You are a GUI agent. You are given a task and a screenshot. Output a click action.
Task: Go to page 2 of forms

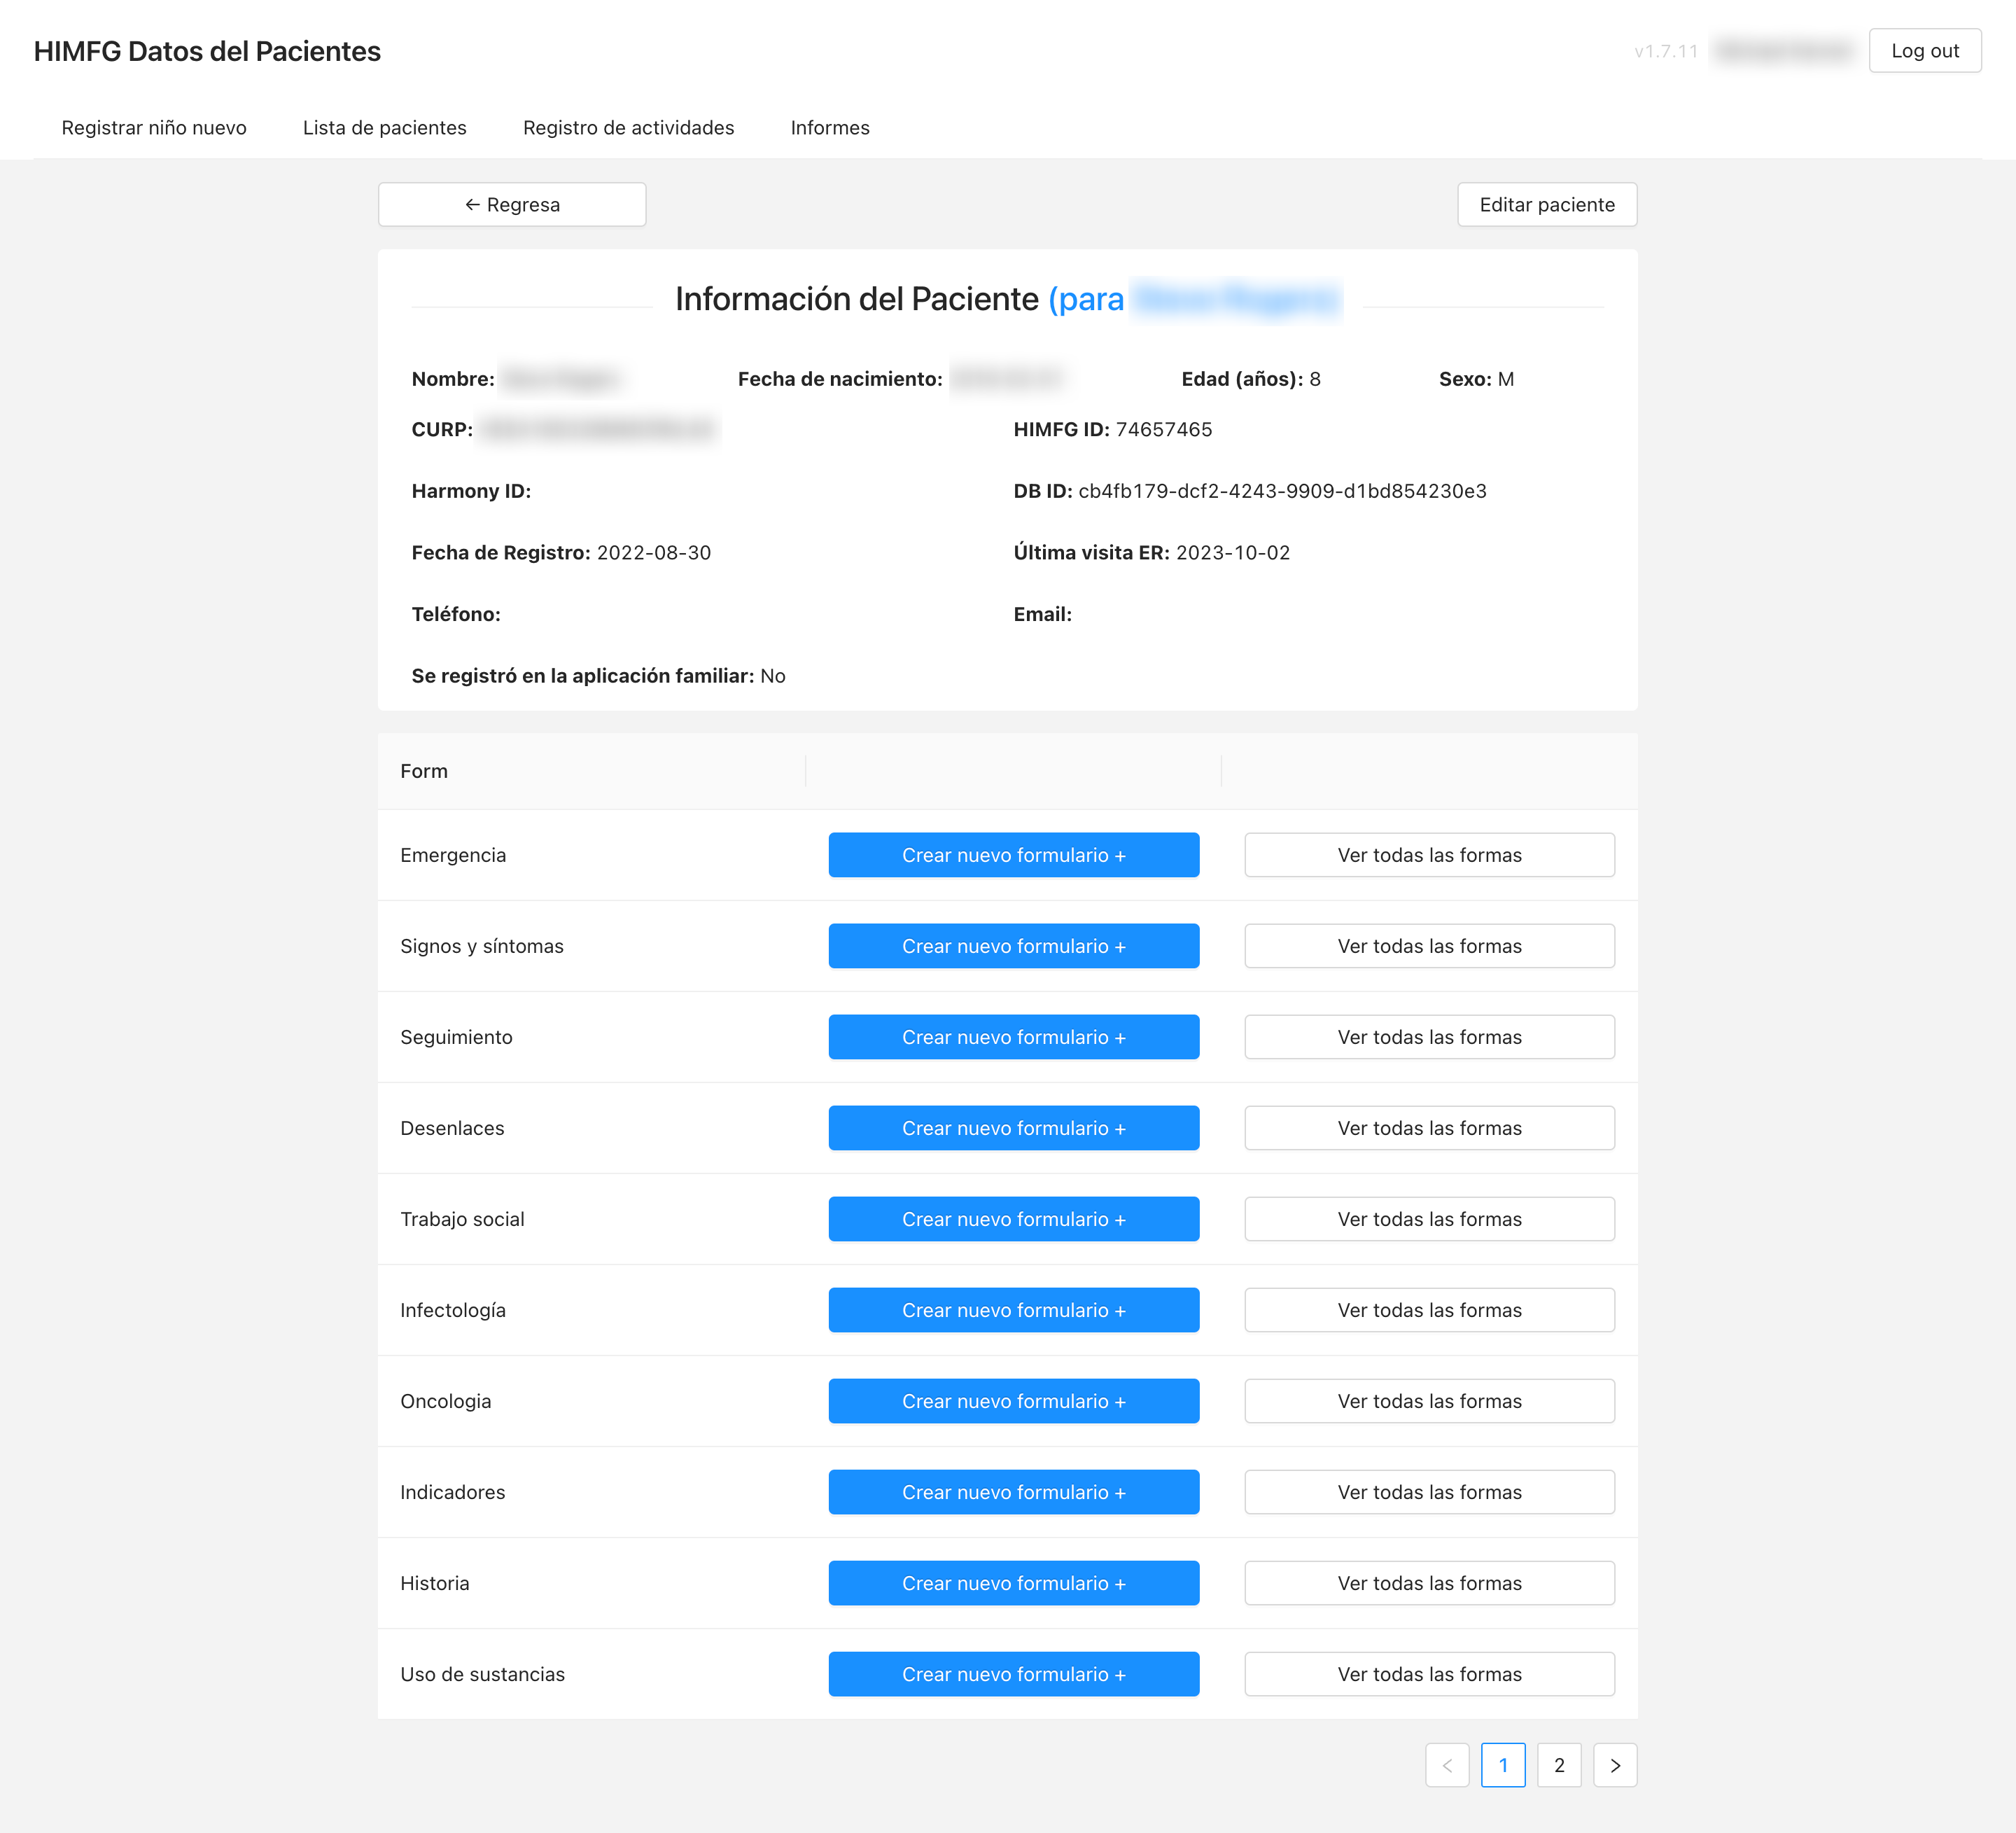pyautogui.click(x=1558, y=1765)
